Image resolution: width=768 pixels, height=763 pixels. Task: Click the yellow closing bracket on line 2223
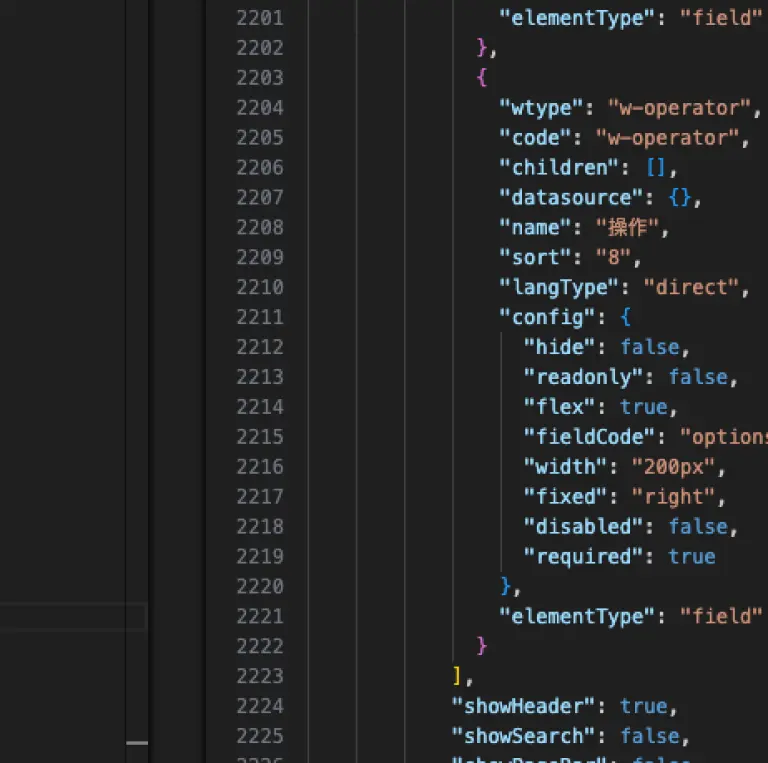click(456, 676)
